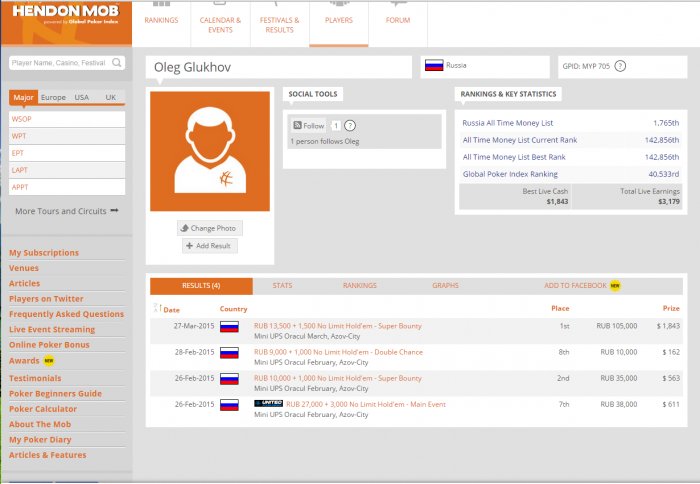Screen dimensions: 700x484
Task: Click the profile avatar placeholder image
Action: click(x=210, y=151)
